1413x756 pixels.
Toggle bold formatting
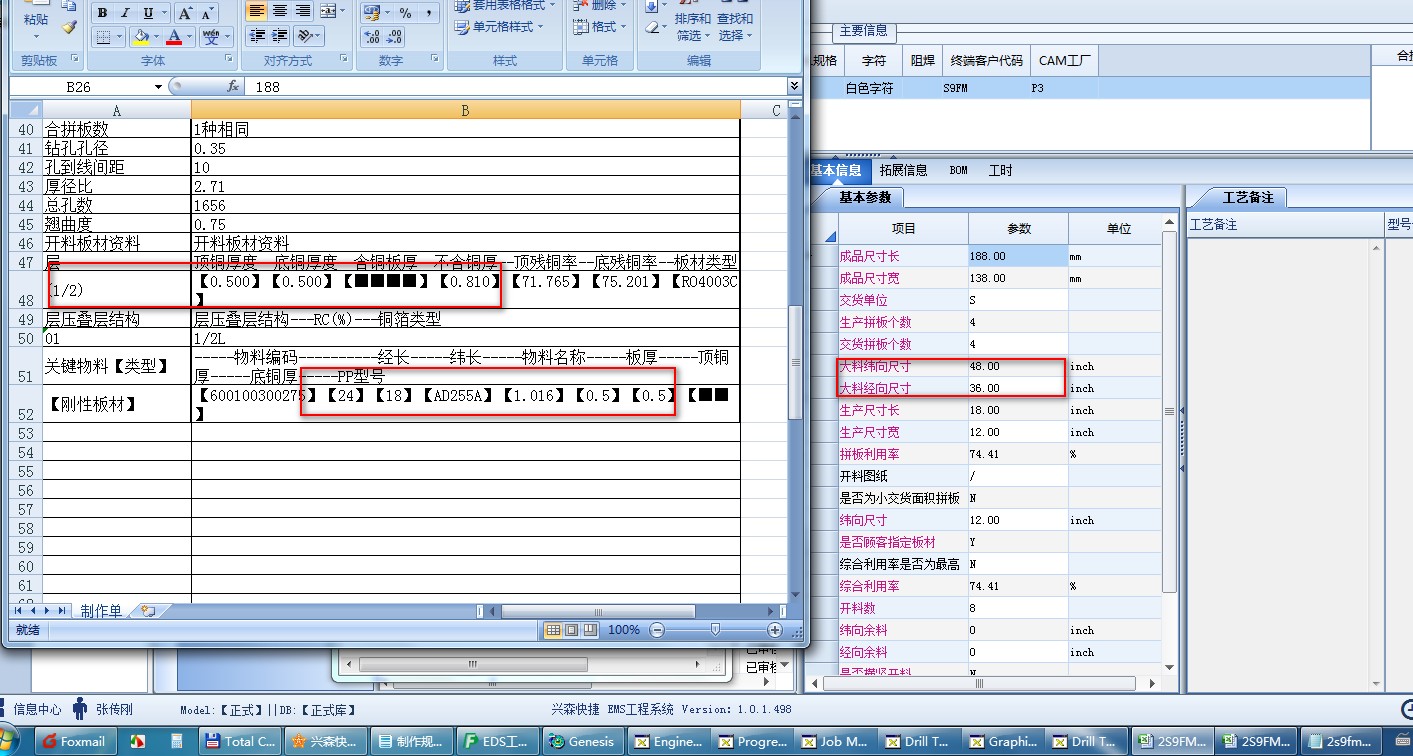coord(102,13)
